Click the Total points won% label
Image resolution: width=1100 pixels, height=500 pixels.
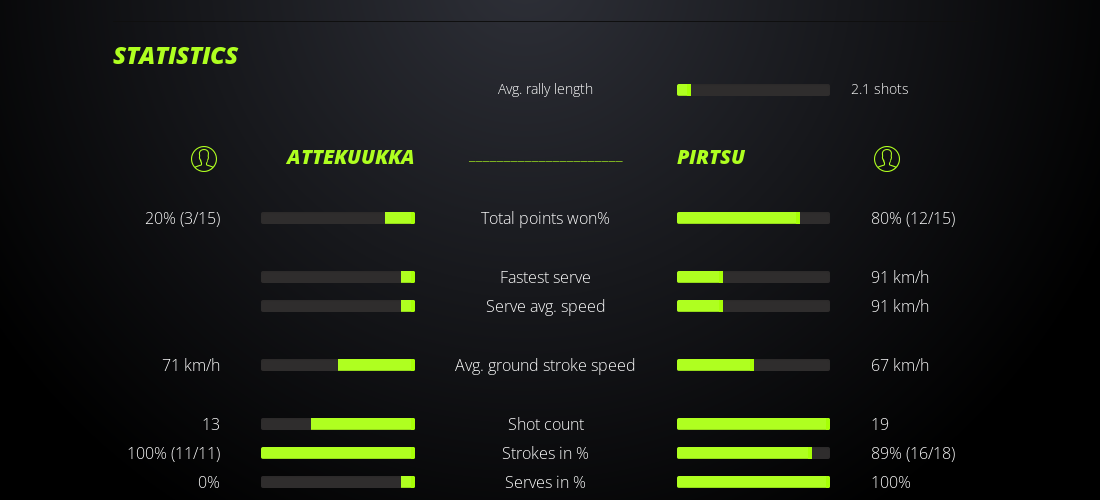[545, 218]
